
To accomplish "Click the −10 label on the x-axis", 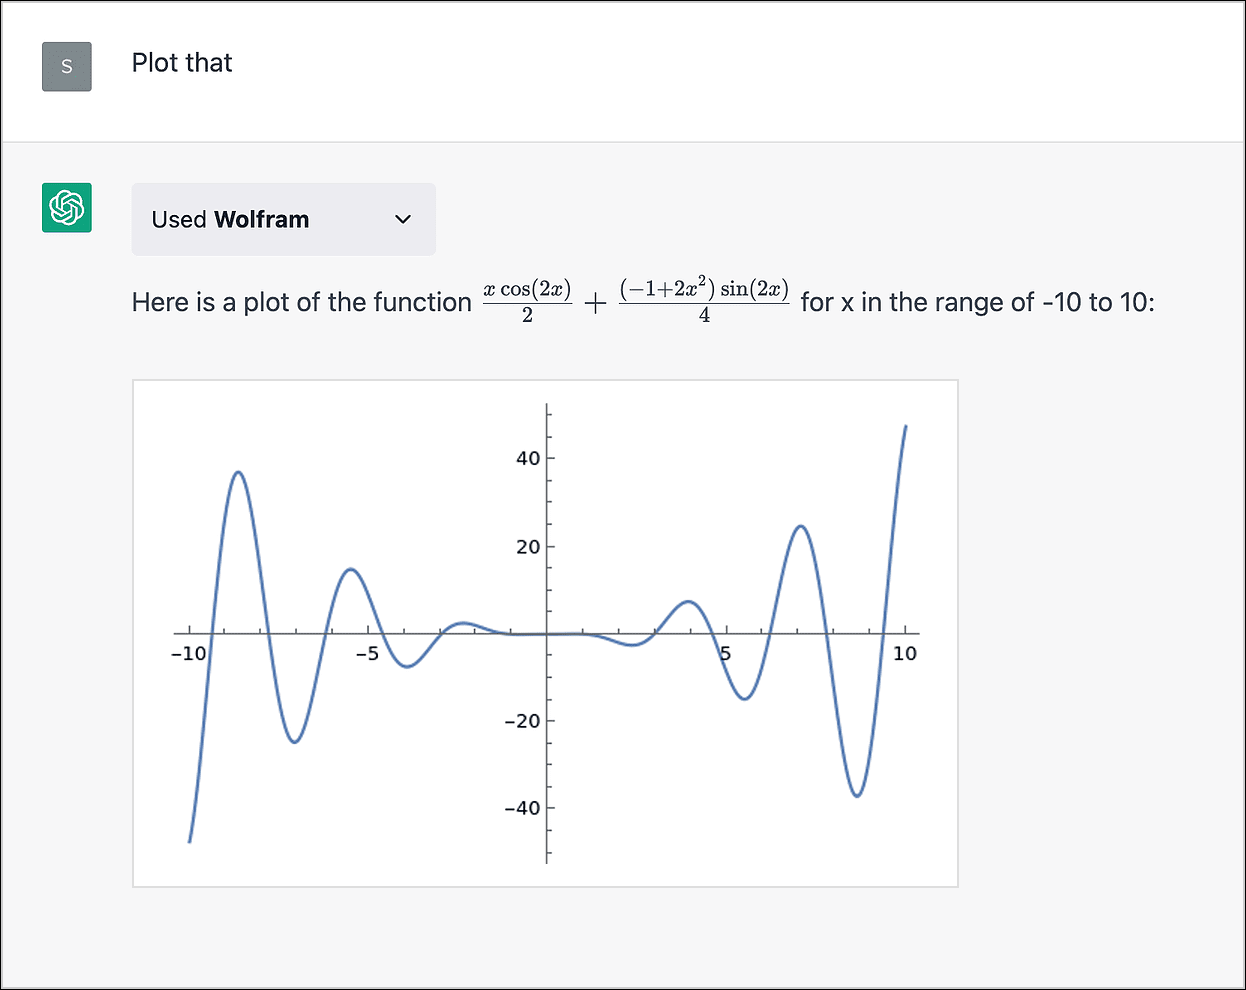I will [188, 654].
